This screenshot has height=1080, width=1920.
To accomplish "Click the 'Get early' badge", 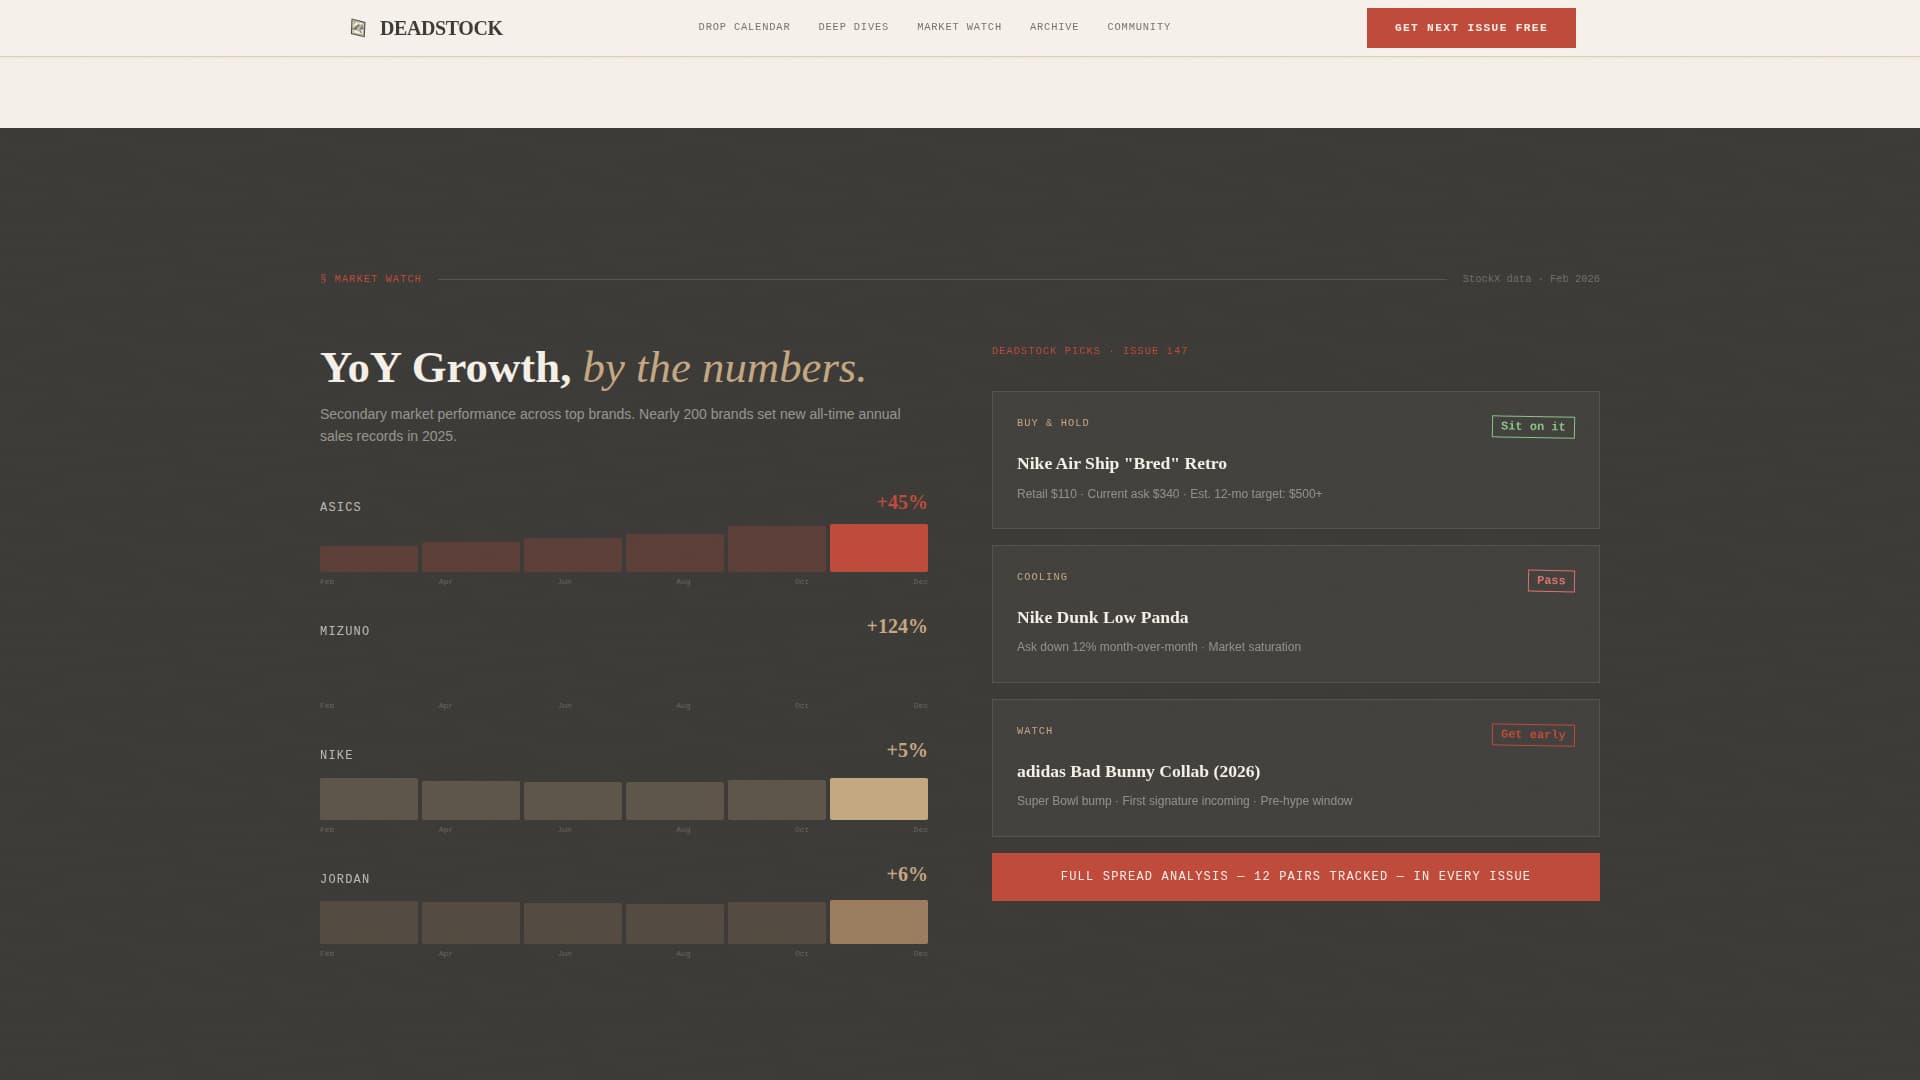I will pos(1532,734).
